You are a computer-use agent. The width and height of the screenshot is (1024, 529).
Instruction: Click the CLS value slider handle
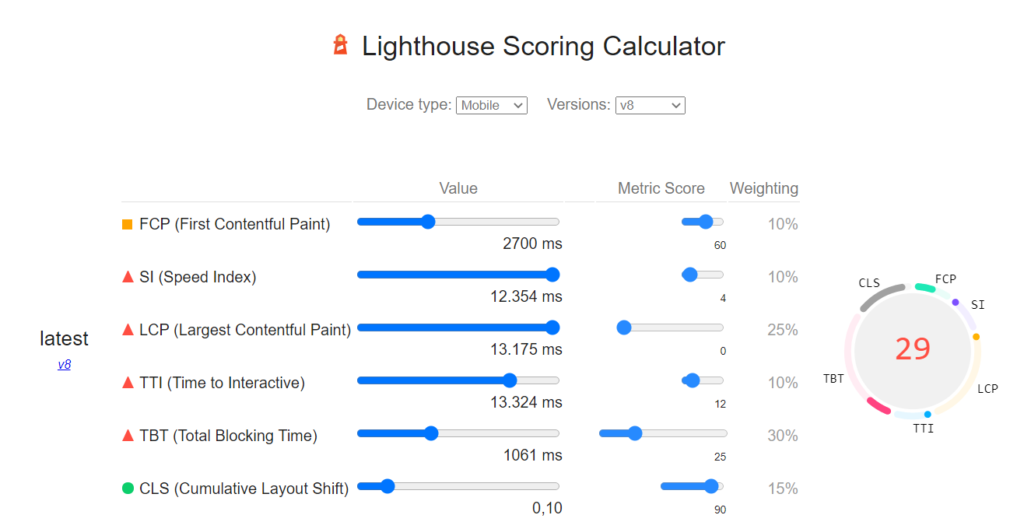pyautogui.click(x=387, y=486)
